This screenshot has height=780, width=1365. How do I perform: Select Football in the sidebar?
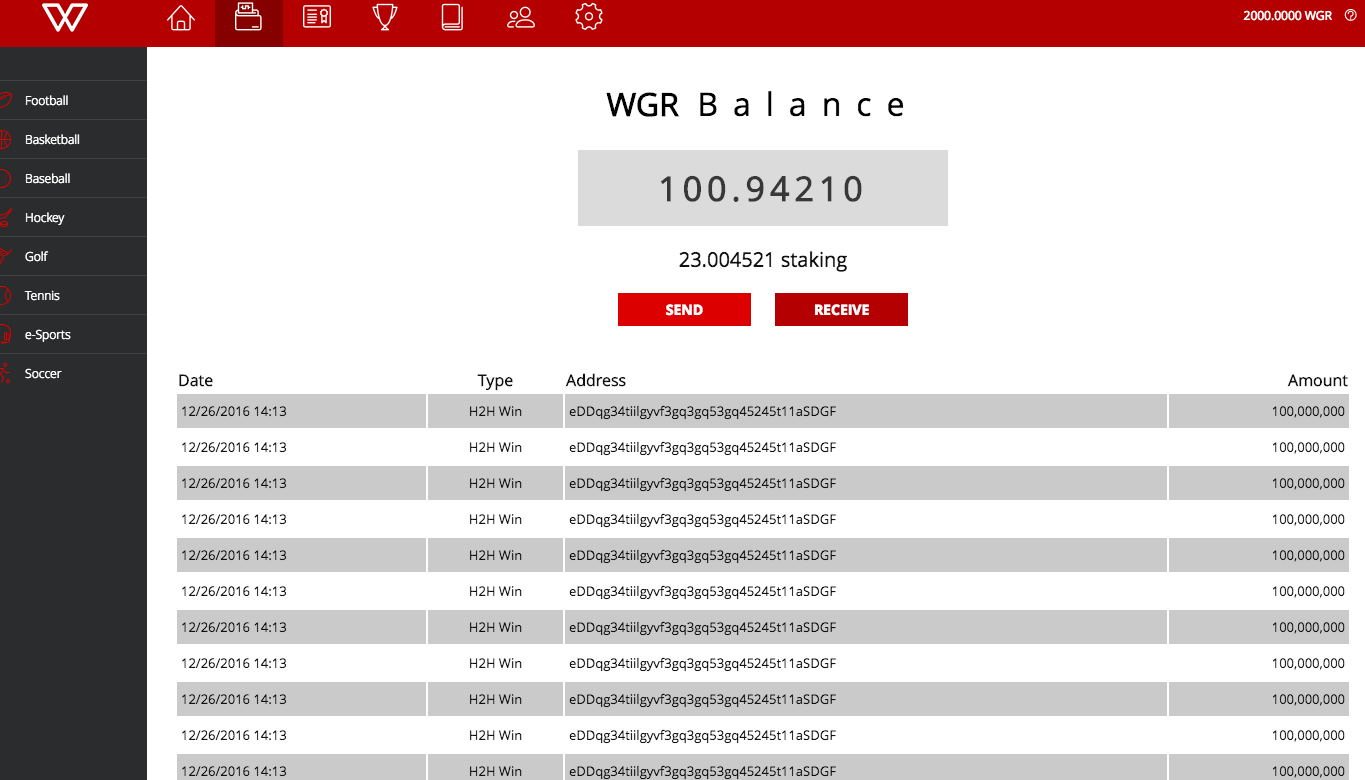tap(73, 100)
